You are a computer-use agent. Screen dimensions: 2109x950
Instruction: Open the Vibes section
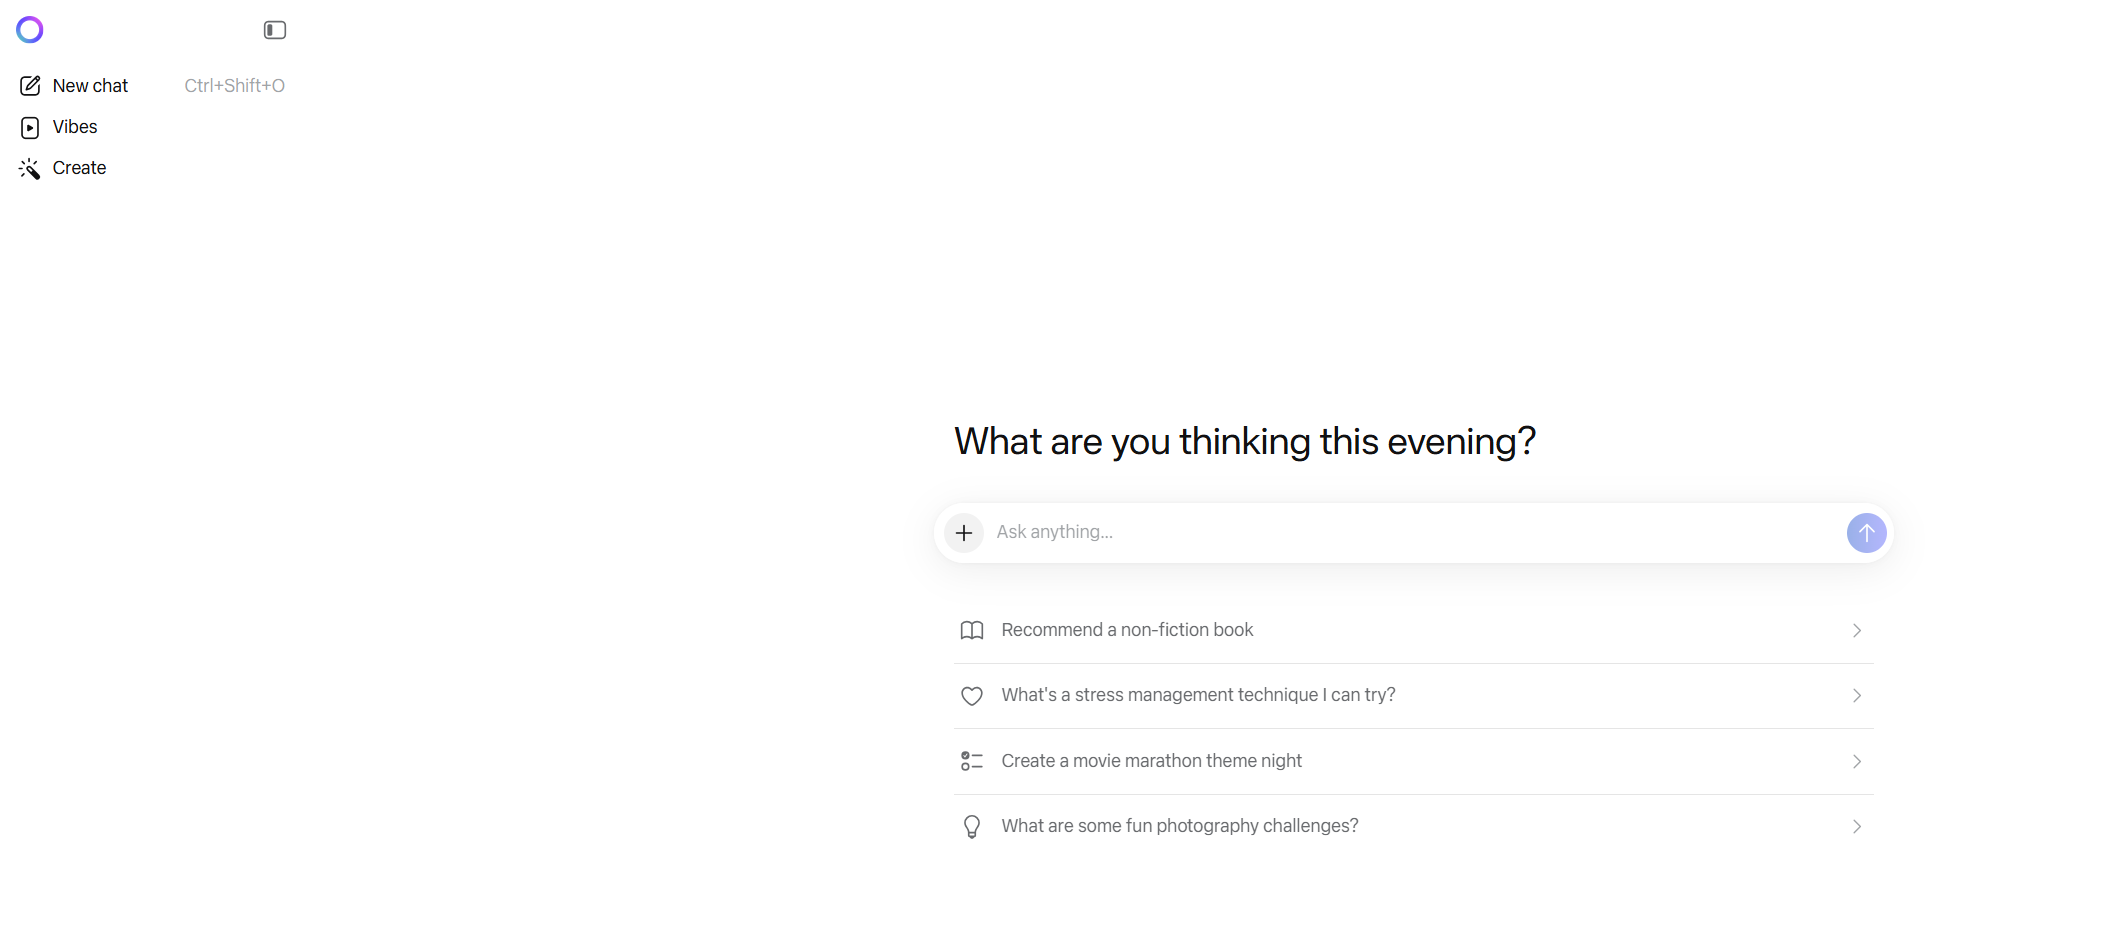pos(75,127)
